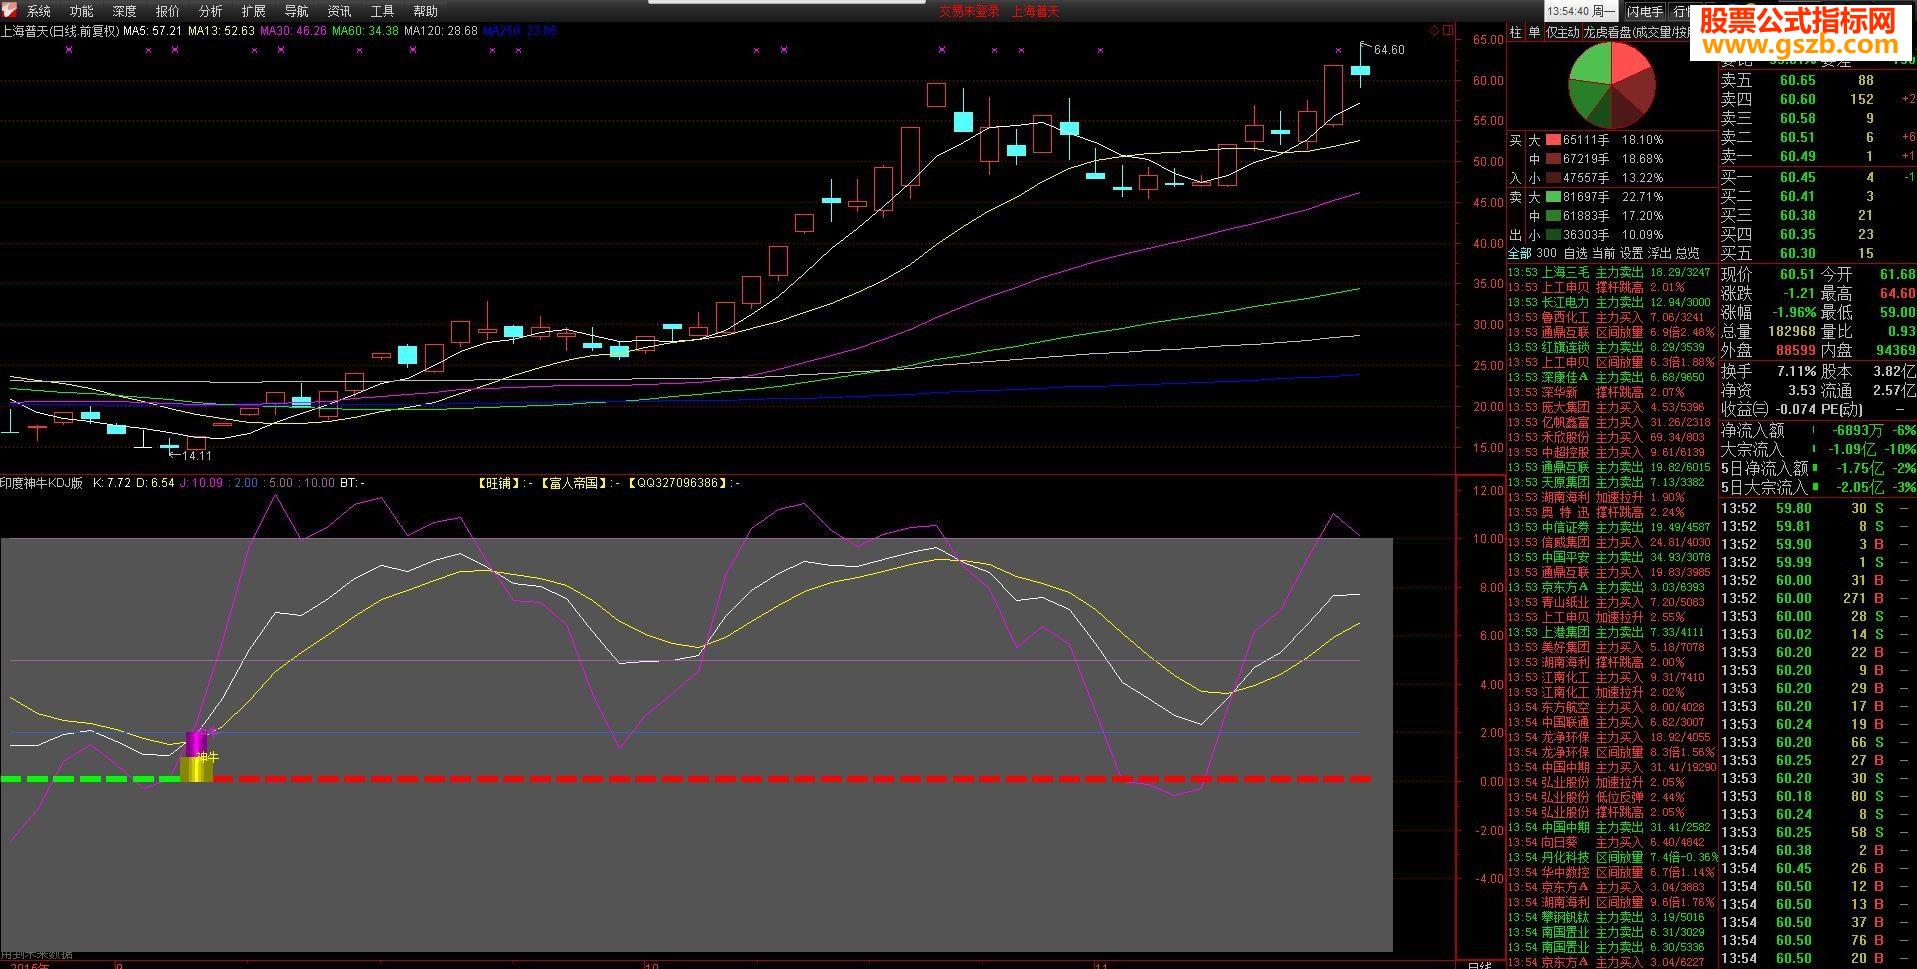This screenshot has height=969, width=1917.
Task: Click the 卖出 小 dark green swatch
Action: pyautogui.click(x=1553, y=235)
